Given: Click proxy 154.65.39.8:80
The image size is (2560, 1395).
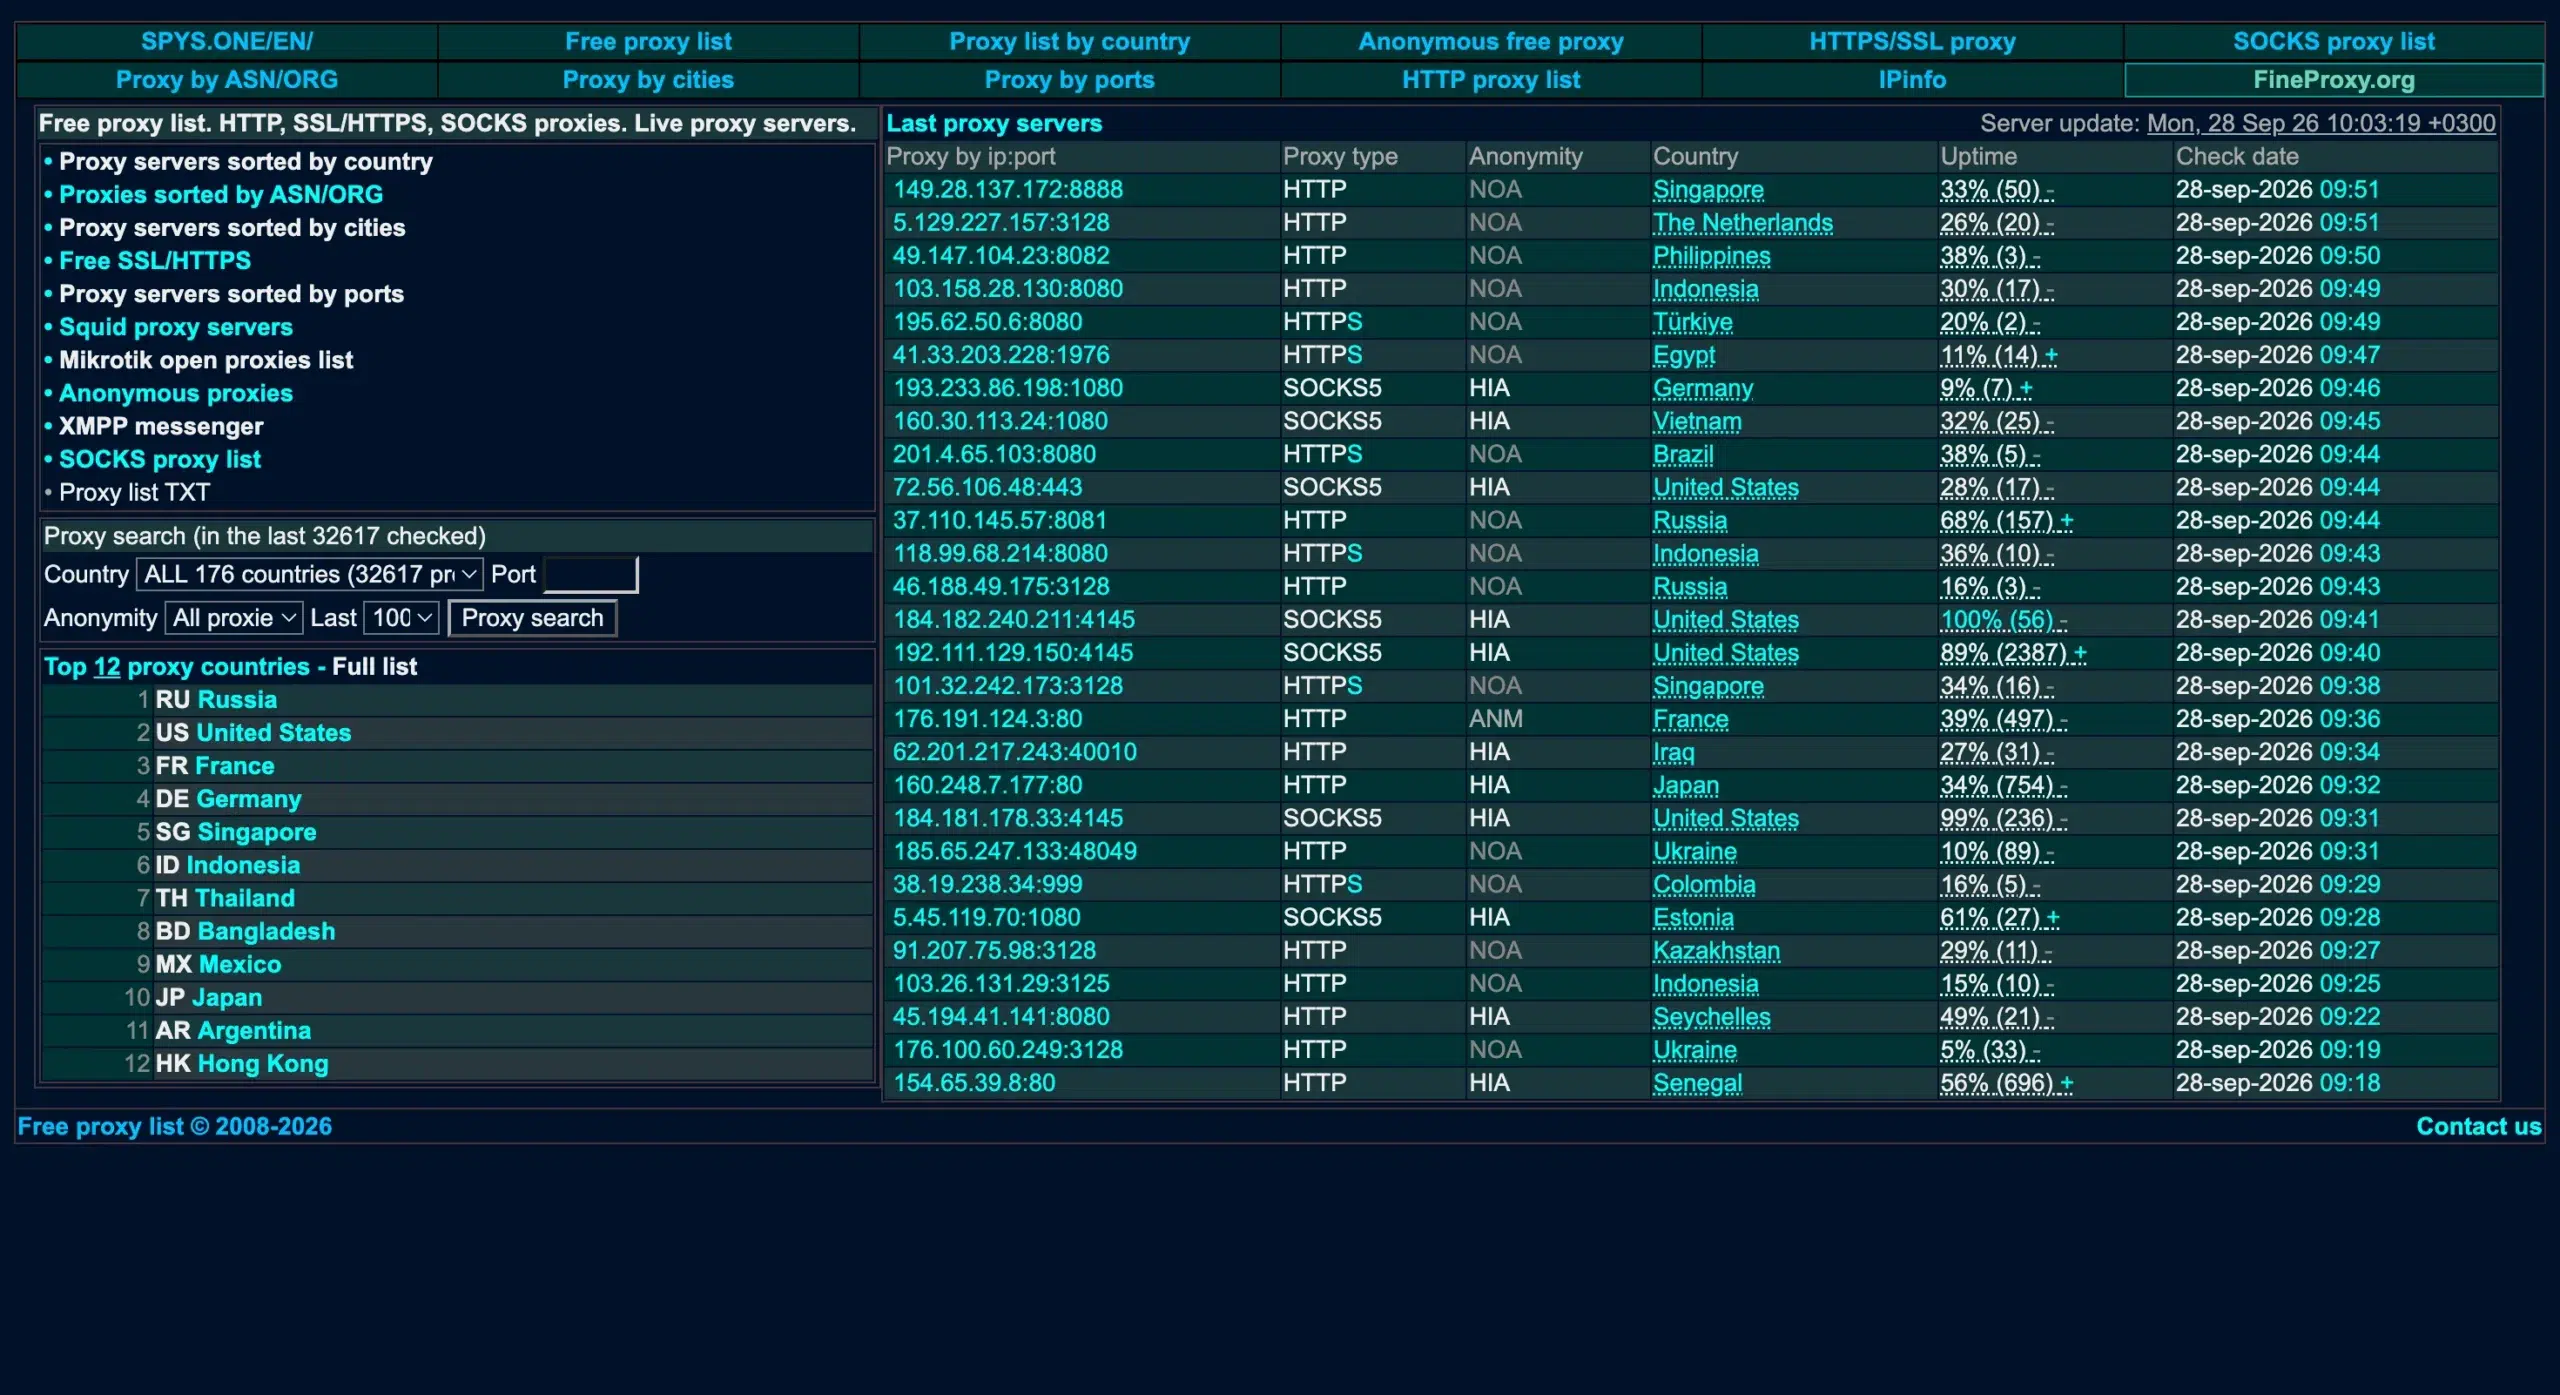Looking at the screenshot, I should coord(974,1083).
